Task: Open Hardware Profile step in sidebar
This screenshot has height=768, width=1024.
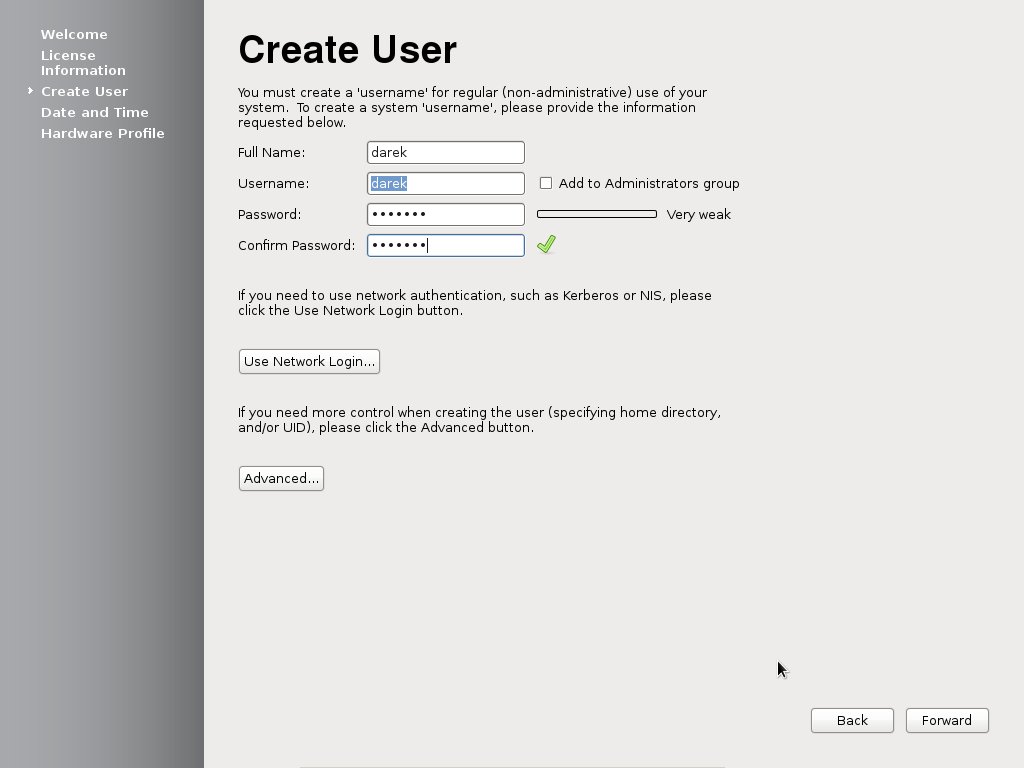Action: point(103,133)
